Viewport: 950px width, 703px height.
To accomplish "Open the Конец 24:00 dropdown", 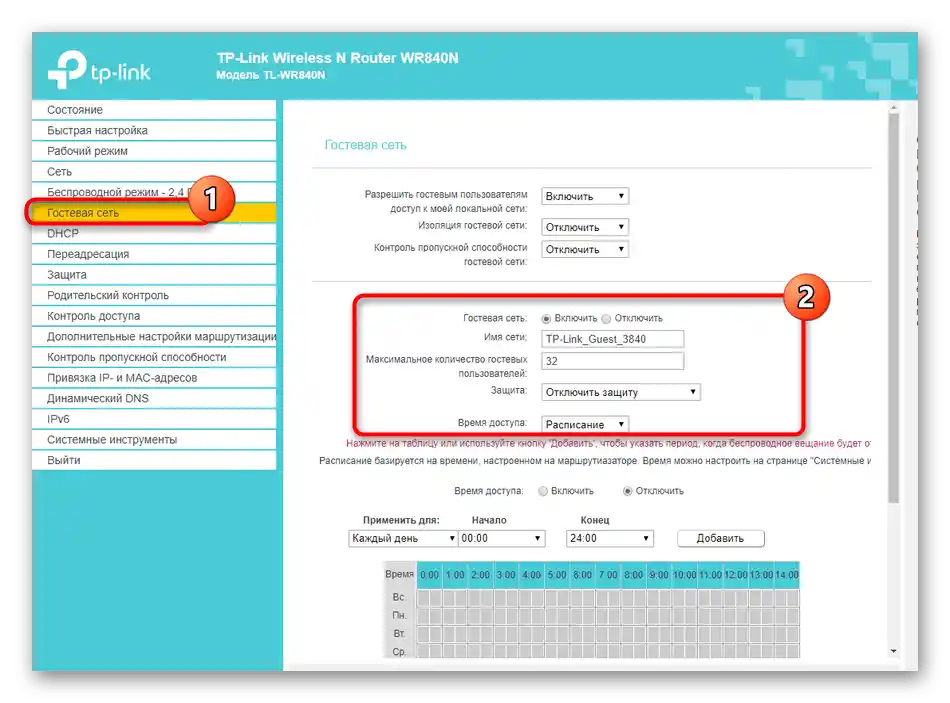I will [x=610, y=538].
